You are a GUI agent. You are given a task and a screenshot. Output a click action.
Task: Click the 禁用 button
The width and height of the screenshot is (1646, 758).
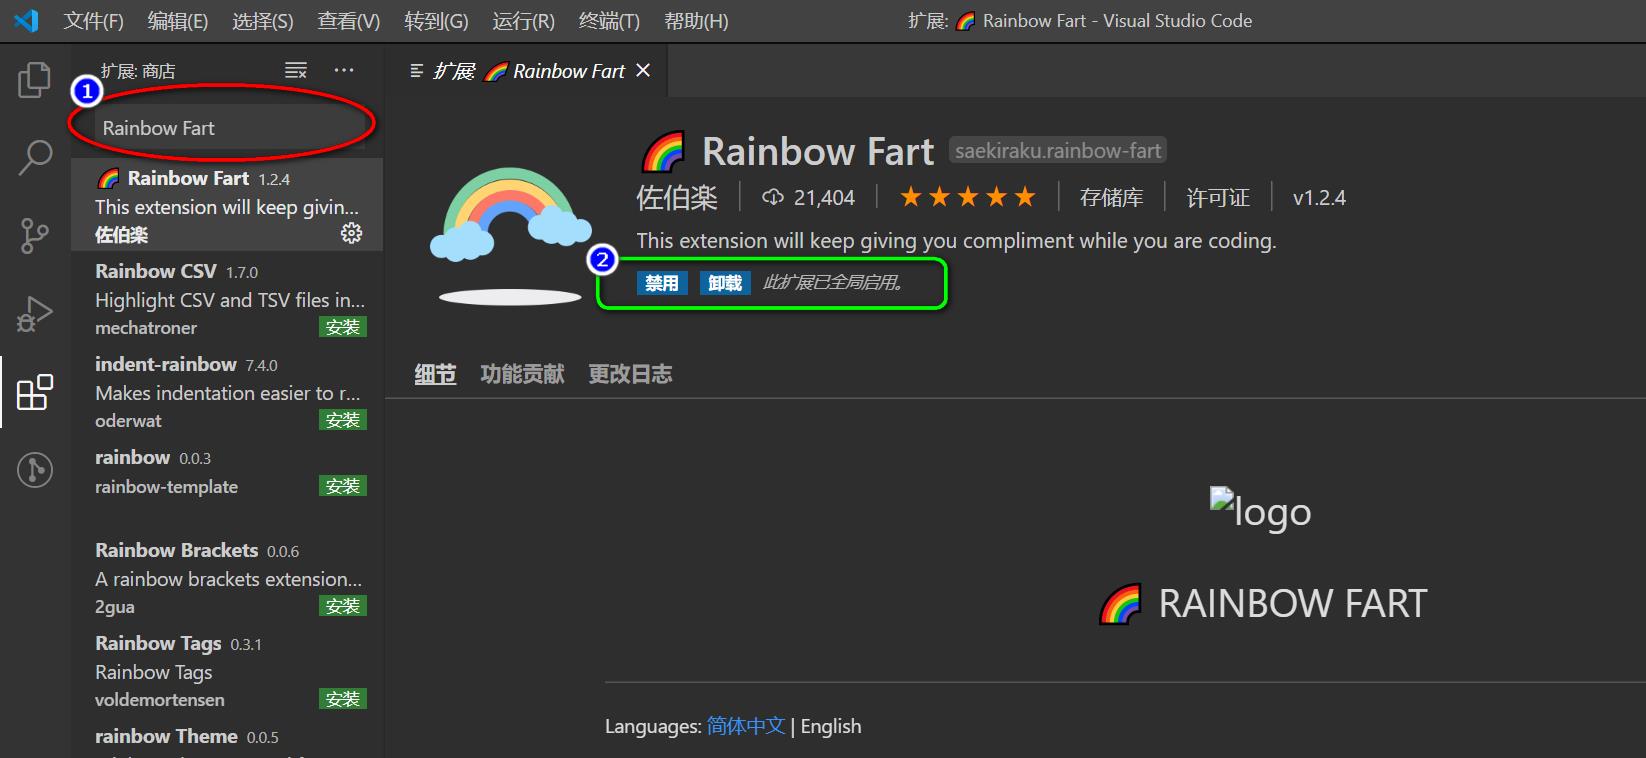[x=662, y=283]
